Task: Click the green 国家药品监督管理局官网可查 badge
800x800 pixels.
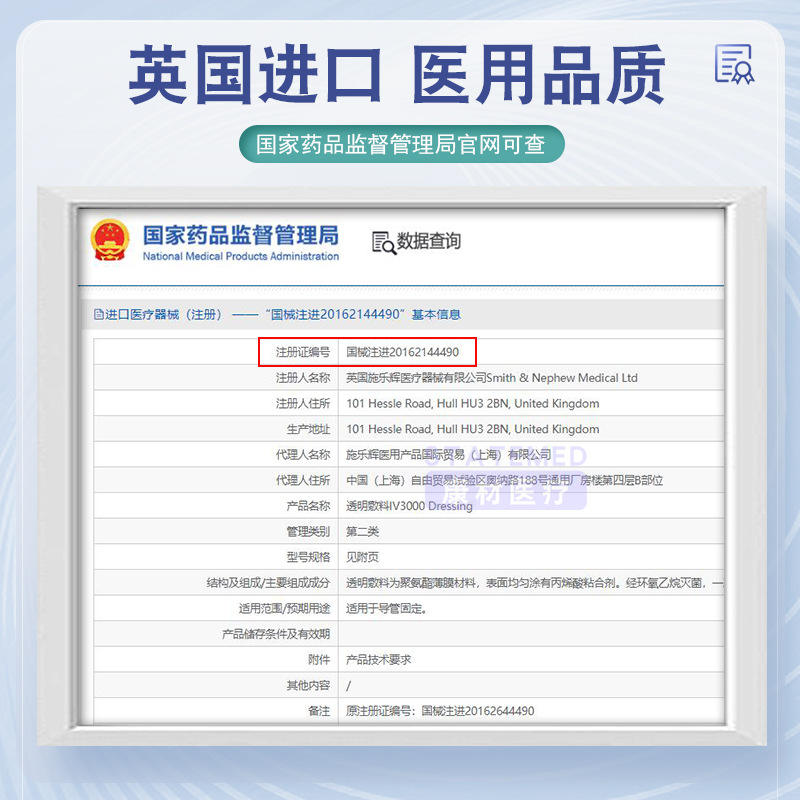Action: click(402, 144)
